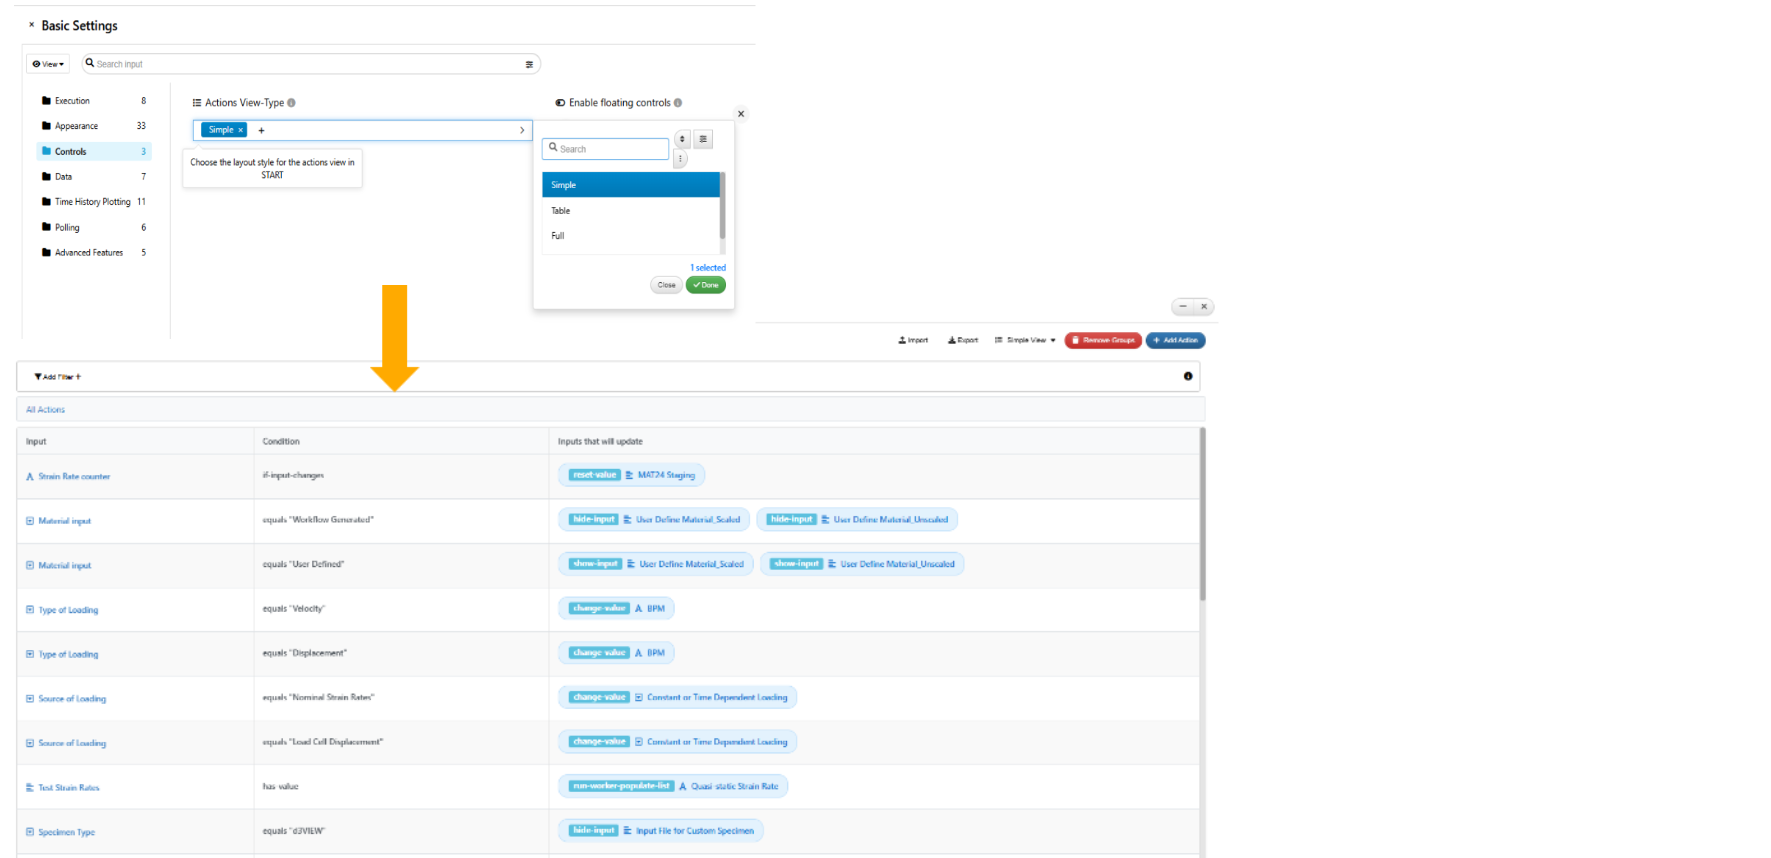
Task: Click the three-dot menu icon in popup
Action: tap(680, 159)
